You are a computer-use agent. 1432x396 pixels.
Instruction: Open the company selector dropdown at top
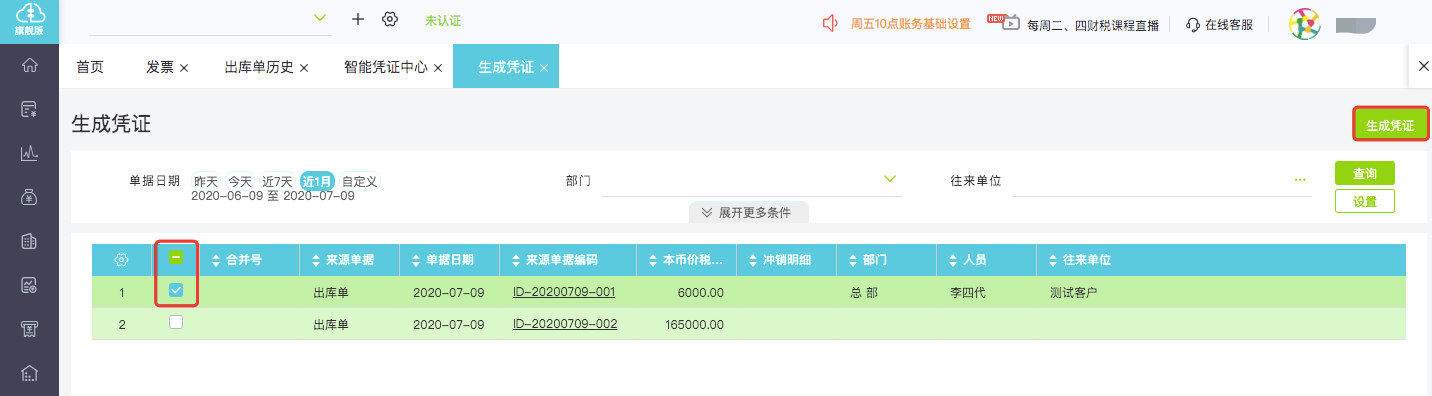(x=210, y=19)
